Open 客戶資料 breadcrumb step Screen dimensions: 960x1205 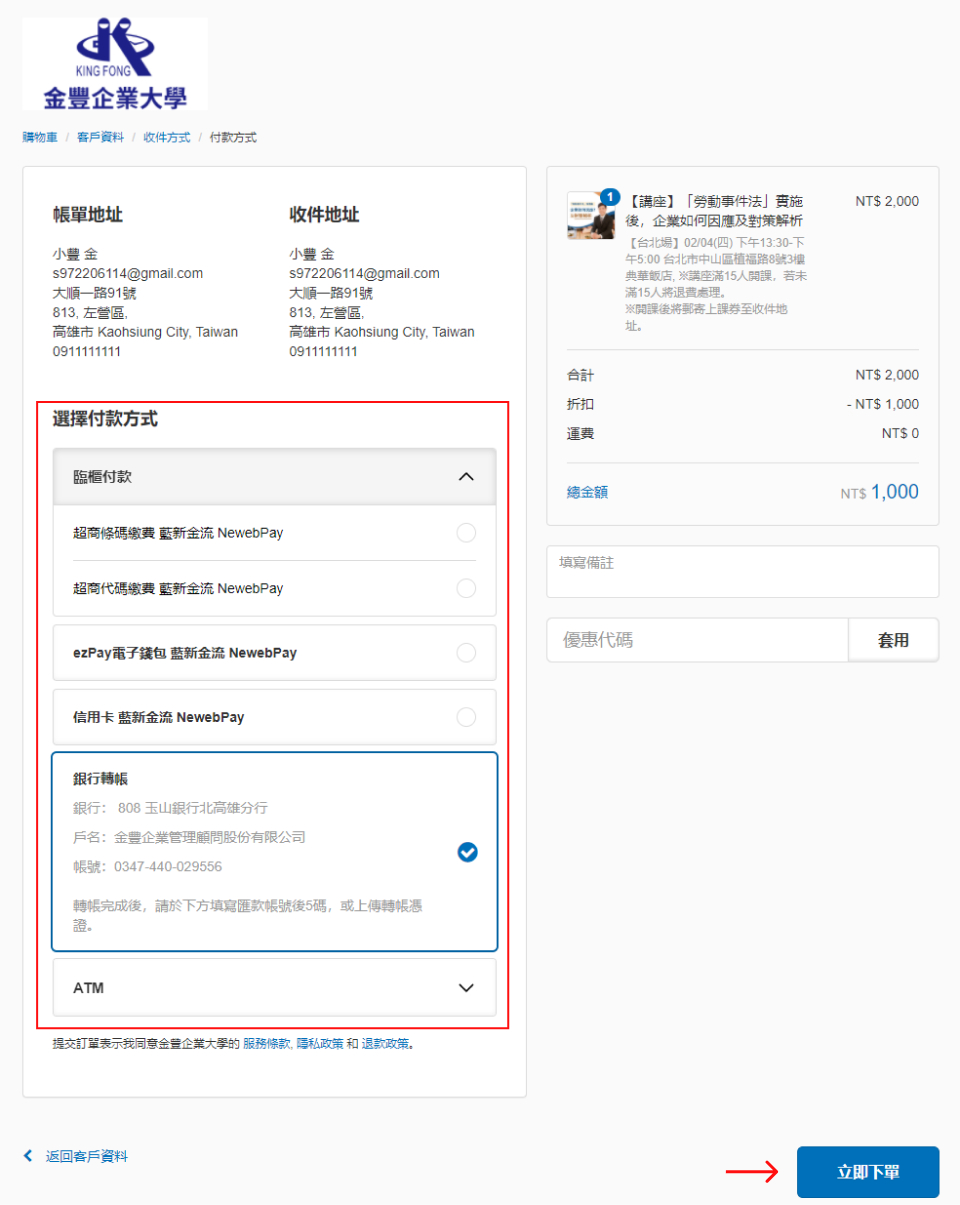[100, 137]
